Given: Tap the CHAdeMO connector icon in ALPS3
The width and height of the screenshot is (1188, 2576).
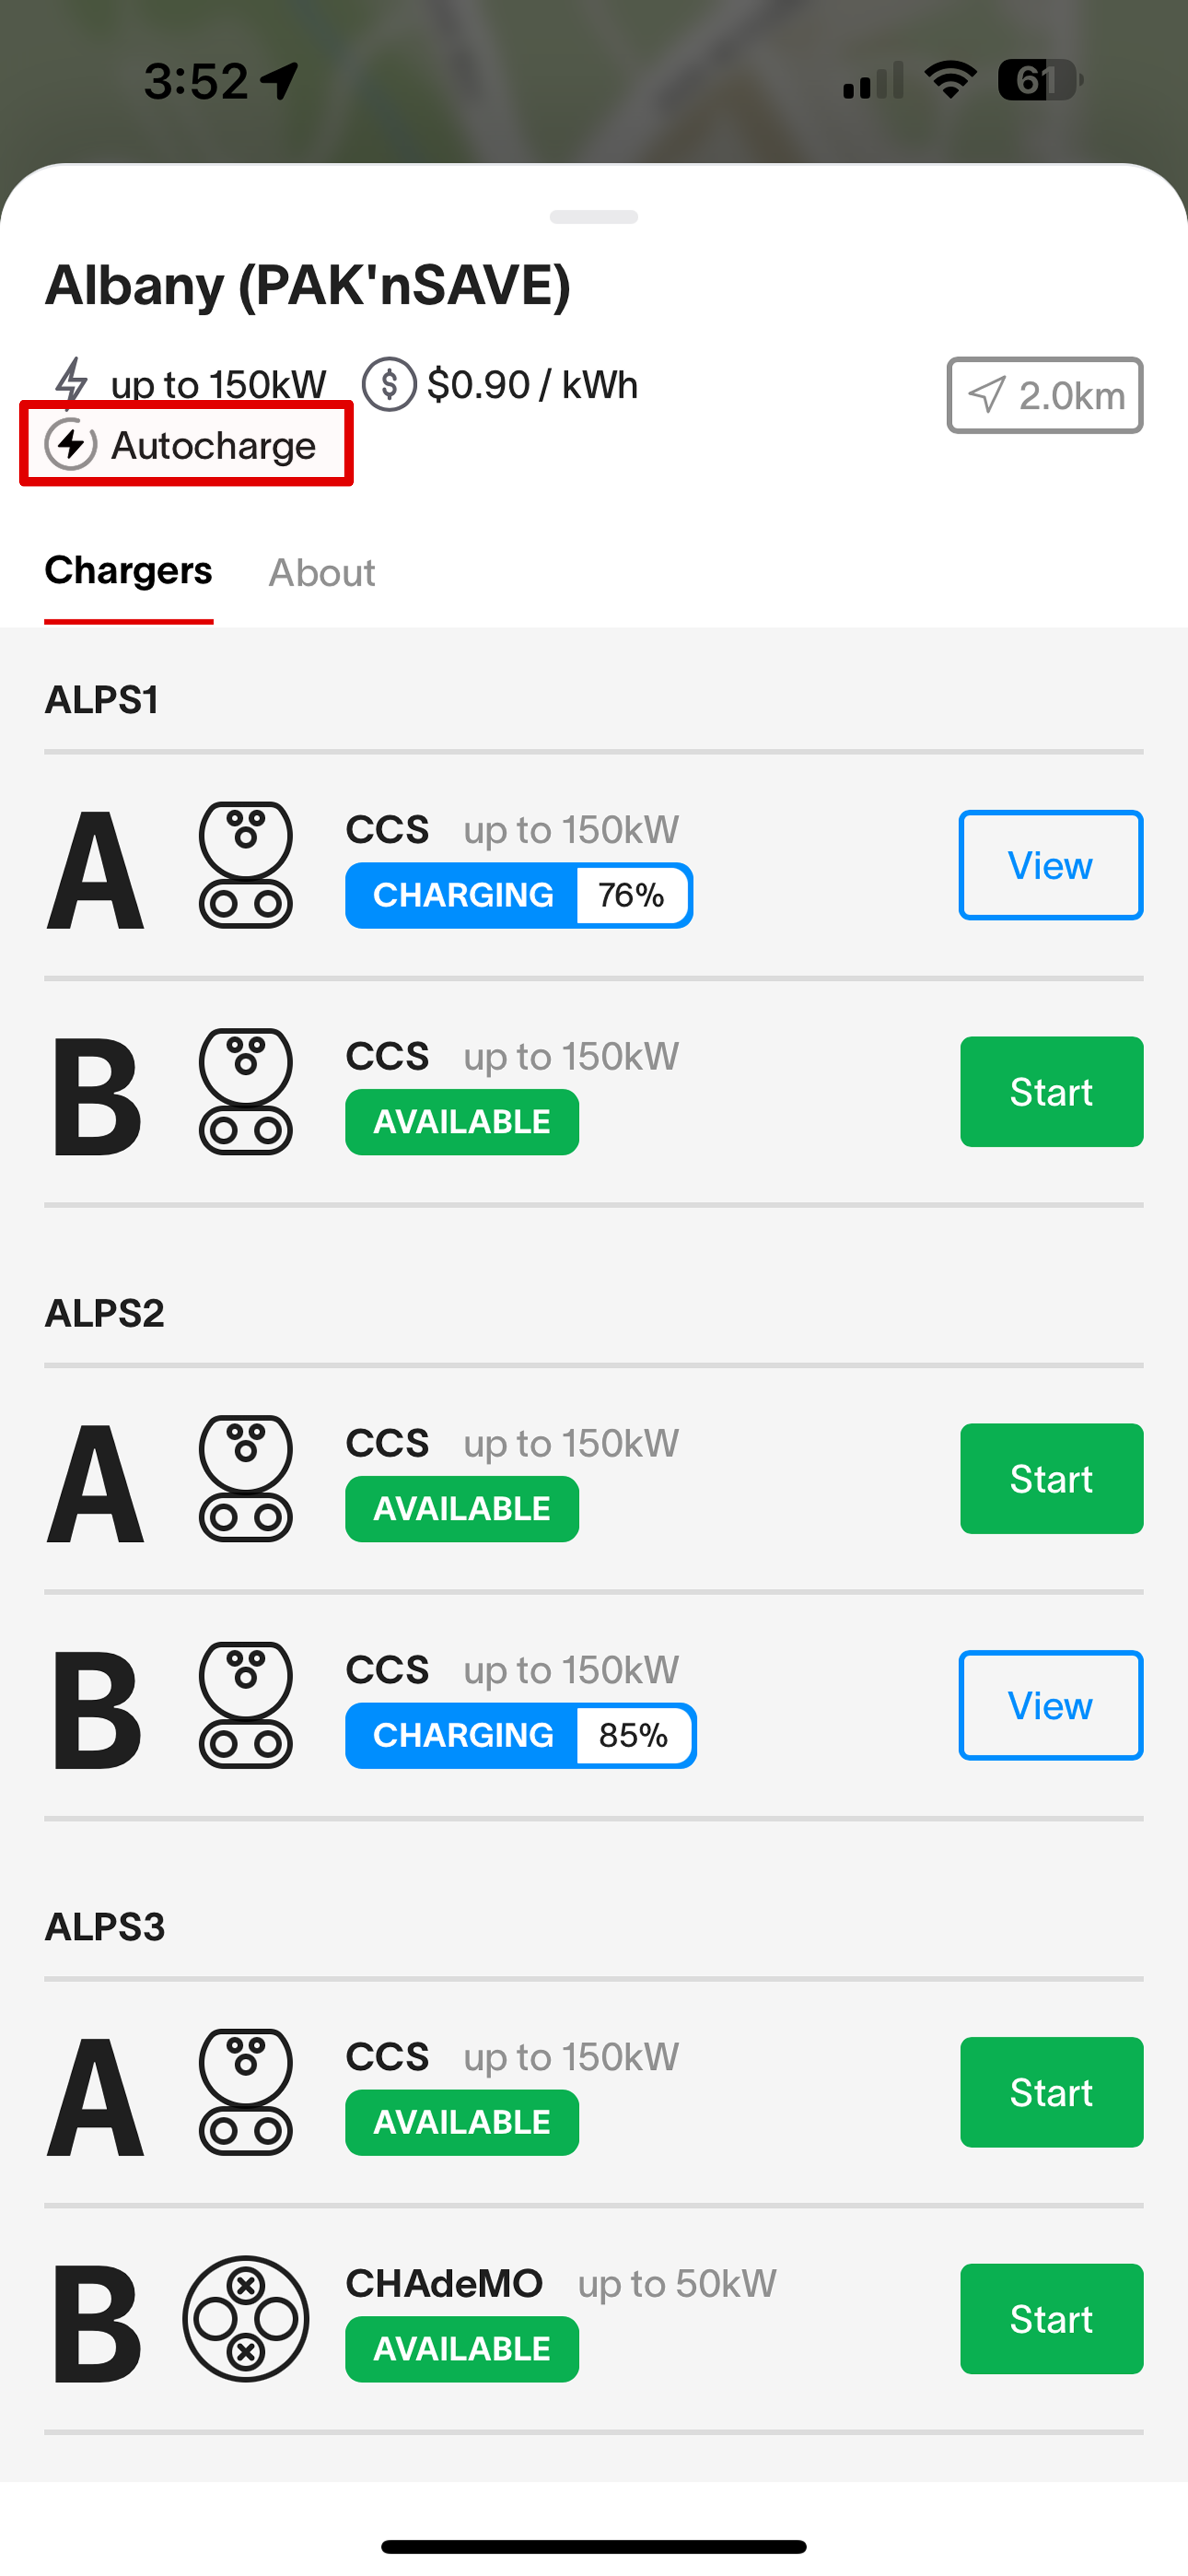Looking at the screenshot, I should [246, 2318].
